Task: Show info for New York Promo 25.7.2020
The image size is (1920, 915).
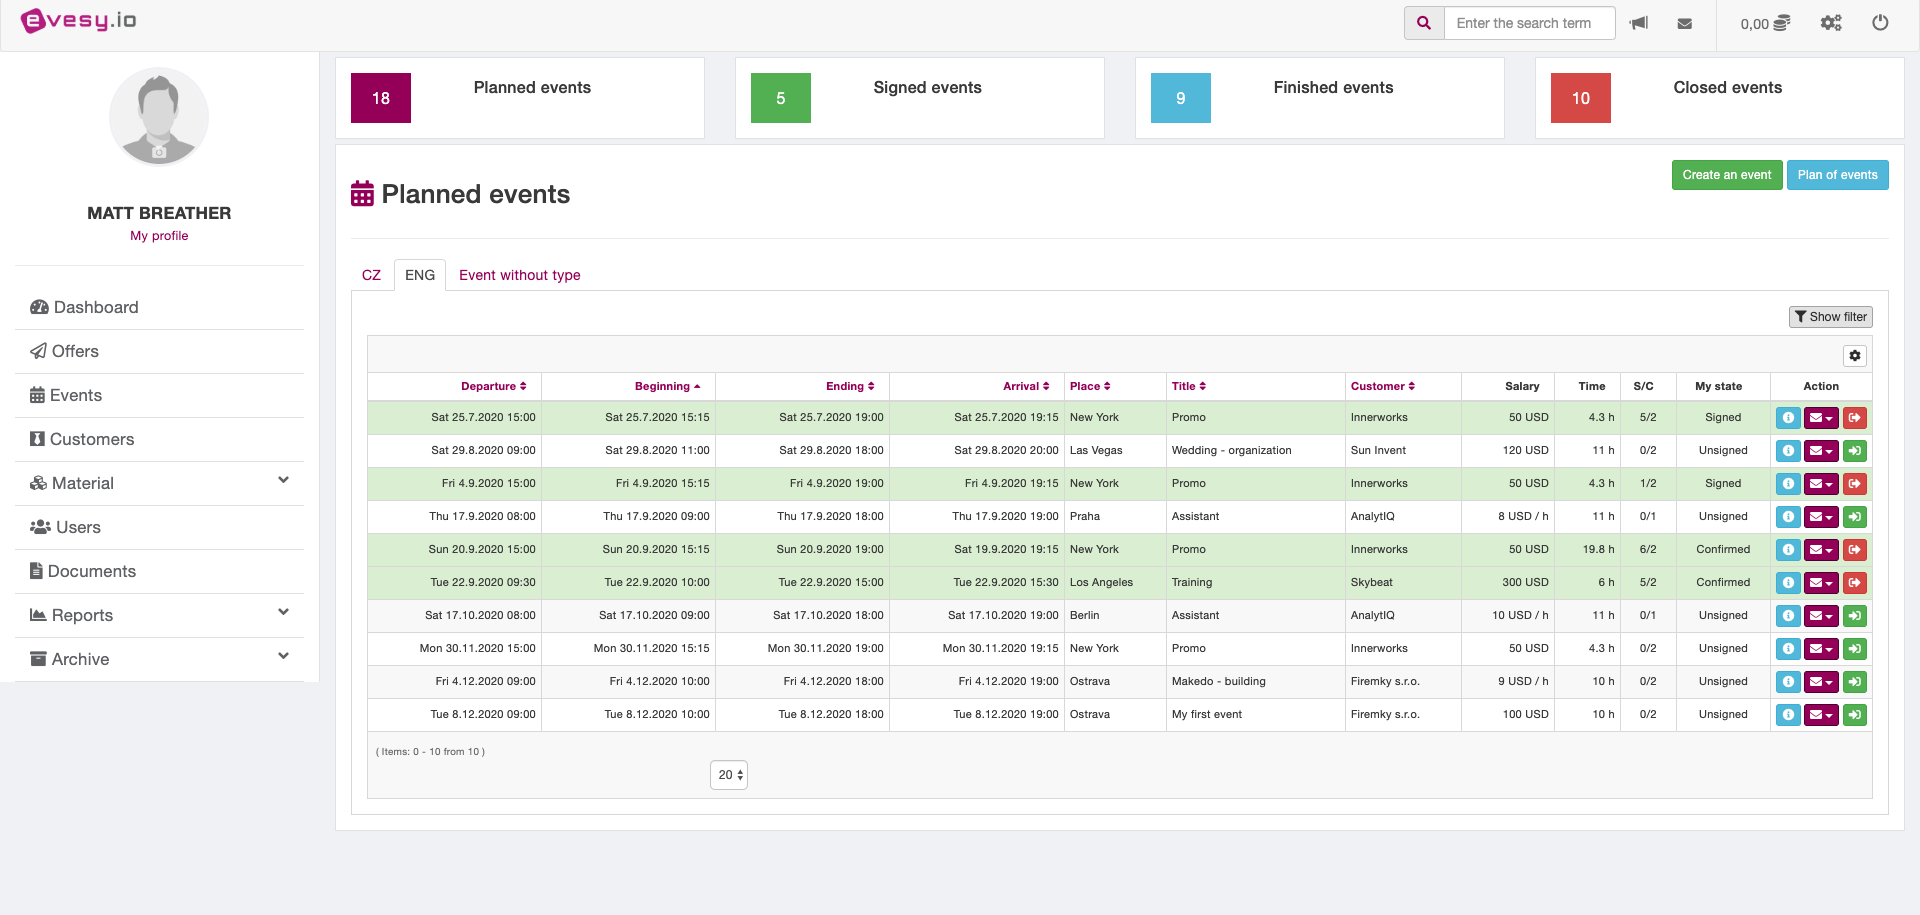Action: tap(1788, 418)
